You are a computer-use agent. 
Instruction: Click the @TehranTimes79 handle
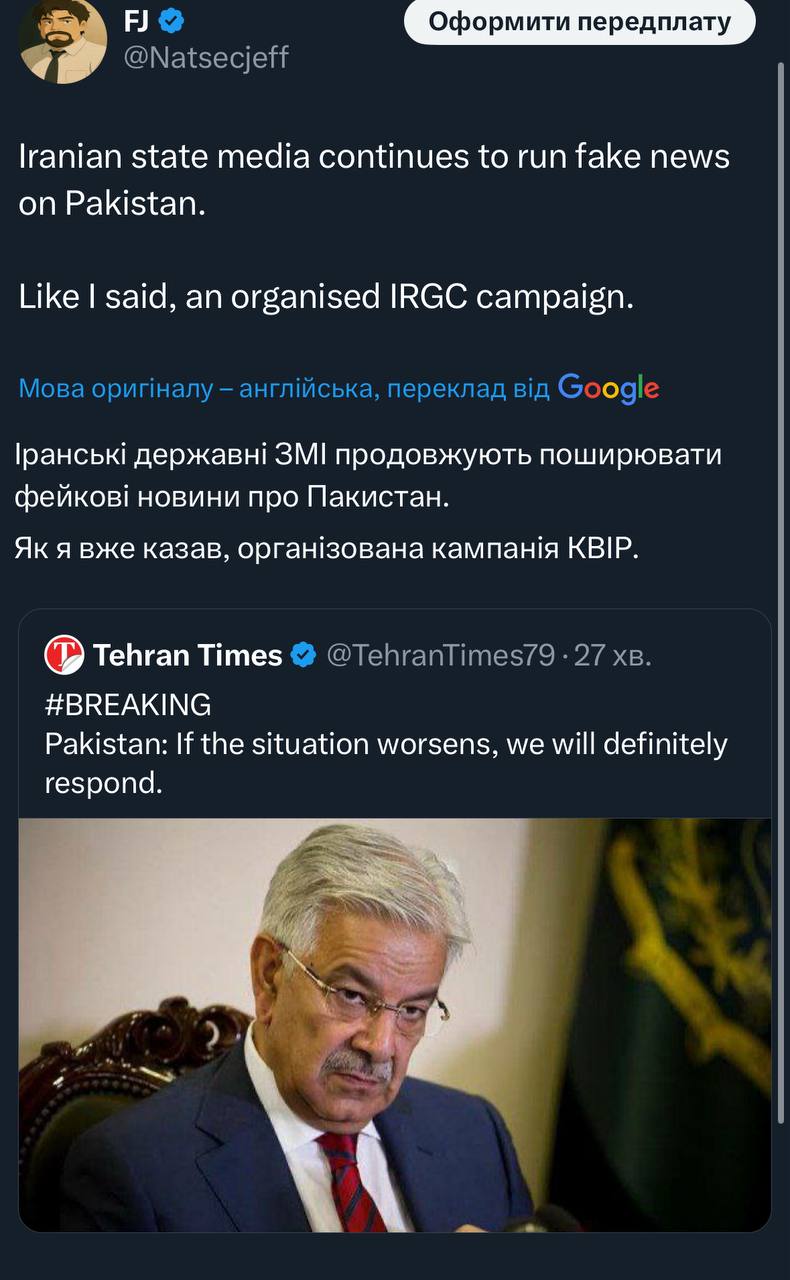click(440, 655)
